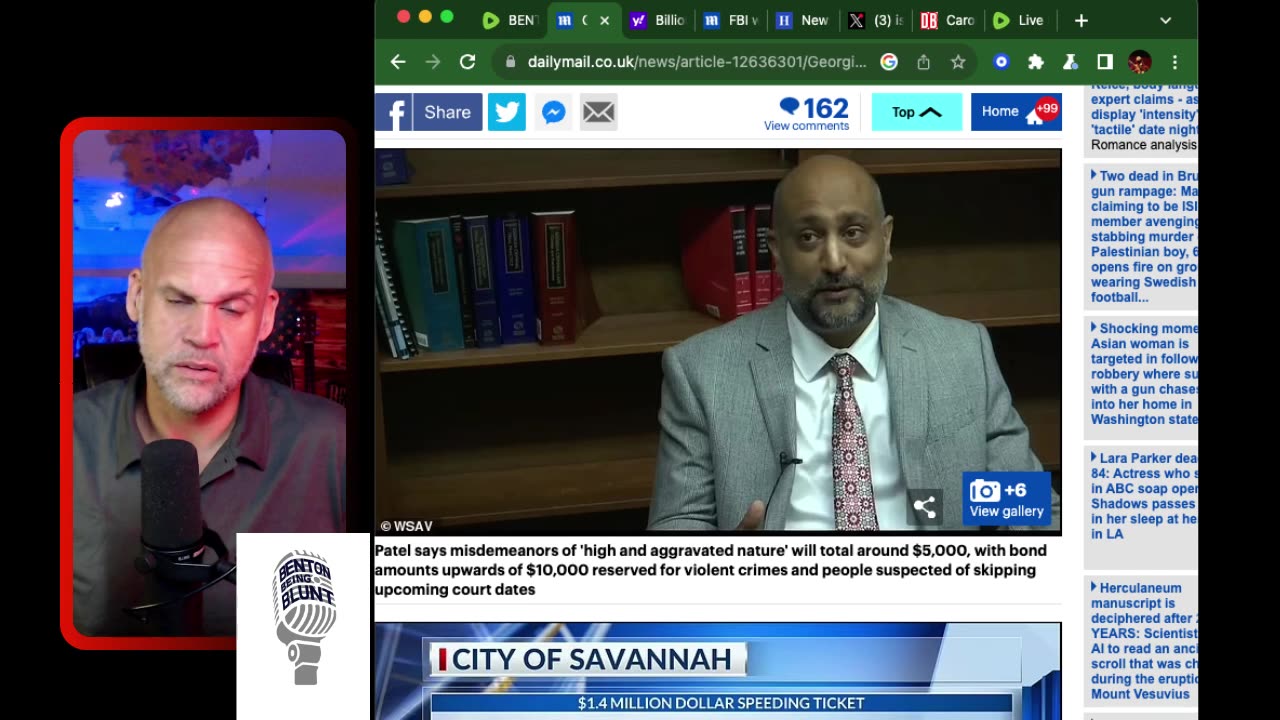Share article by email icon
Image resolution: width=1280 pixels, height=720 pixels.
coord(599,112)
